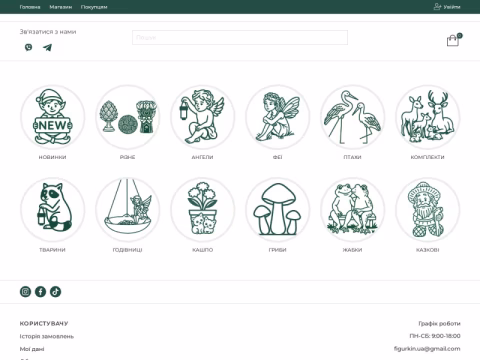Open the Telegram contact icon
This screenshot has width=480, height=360.
47,47
